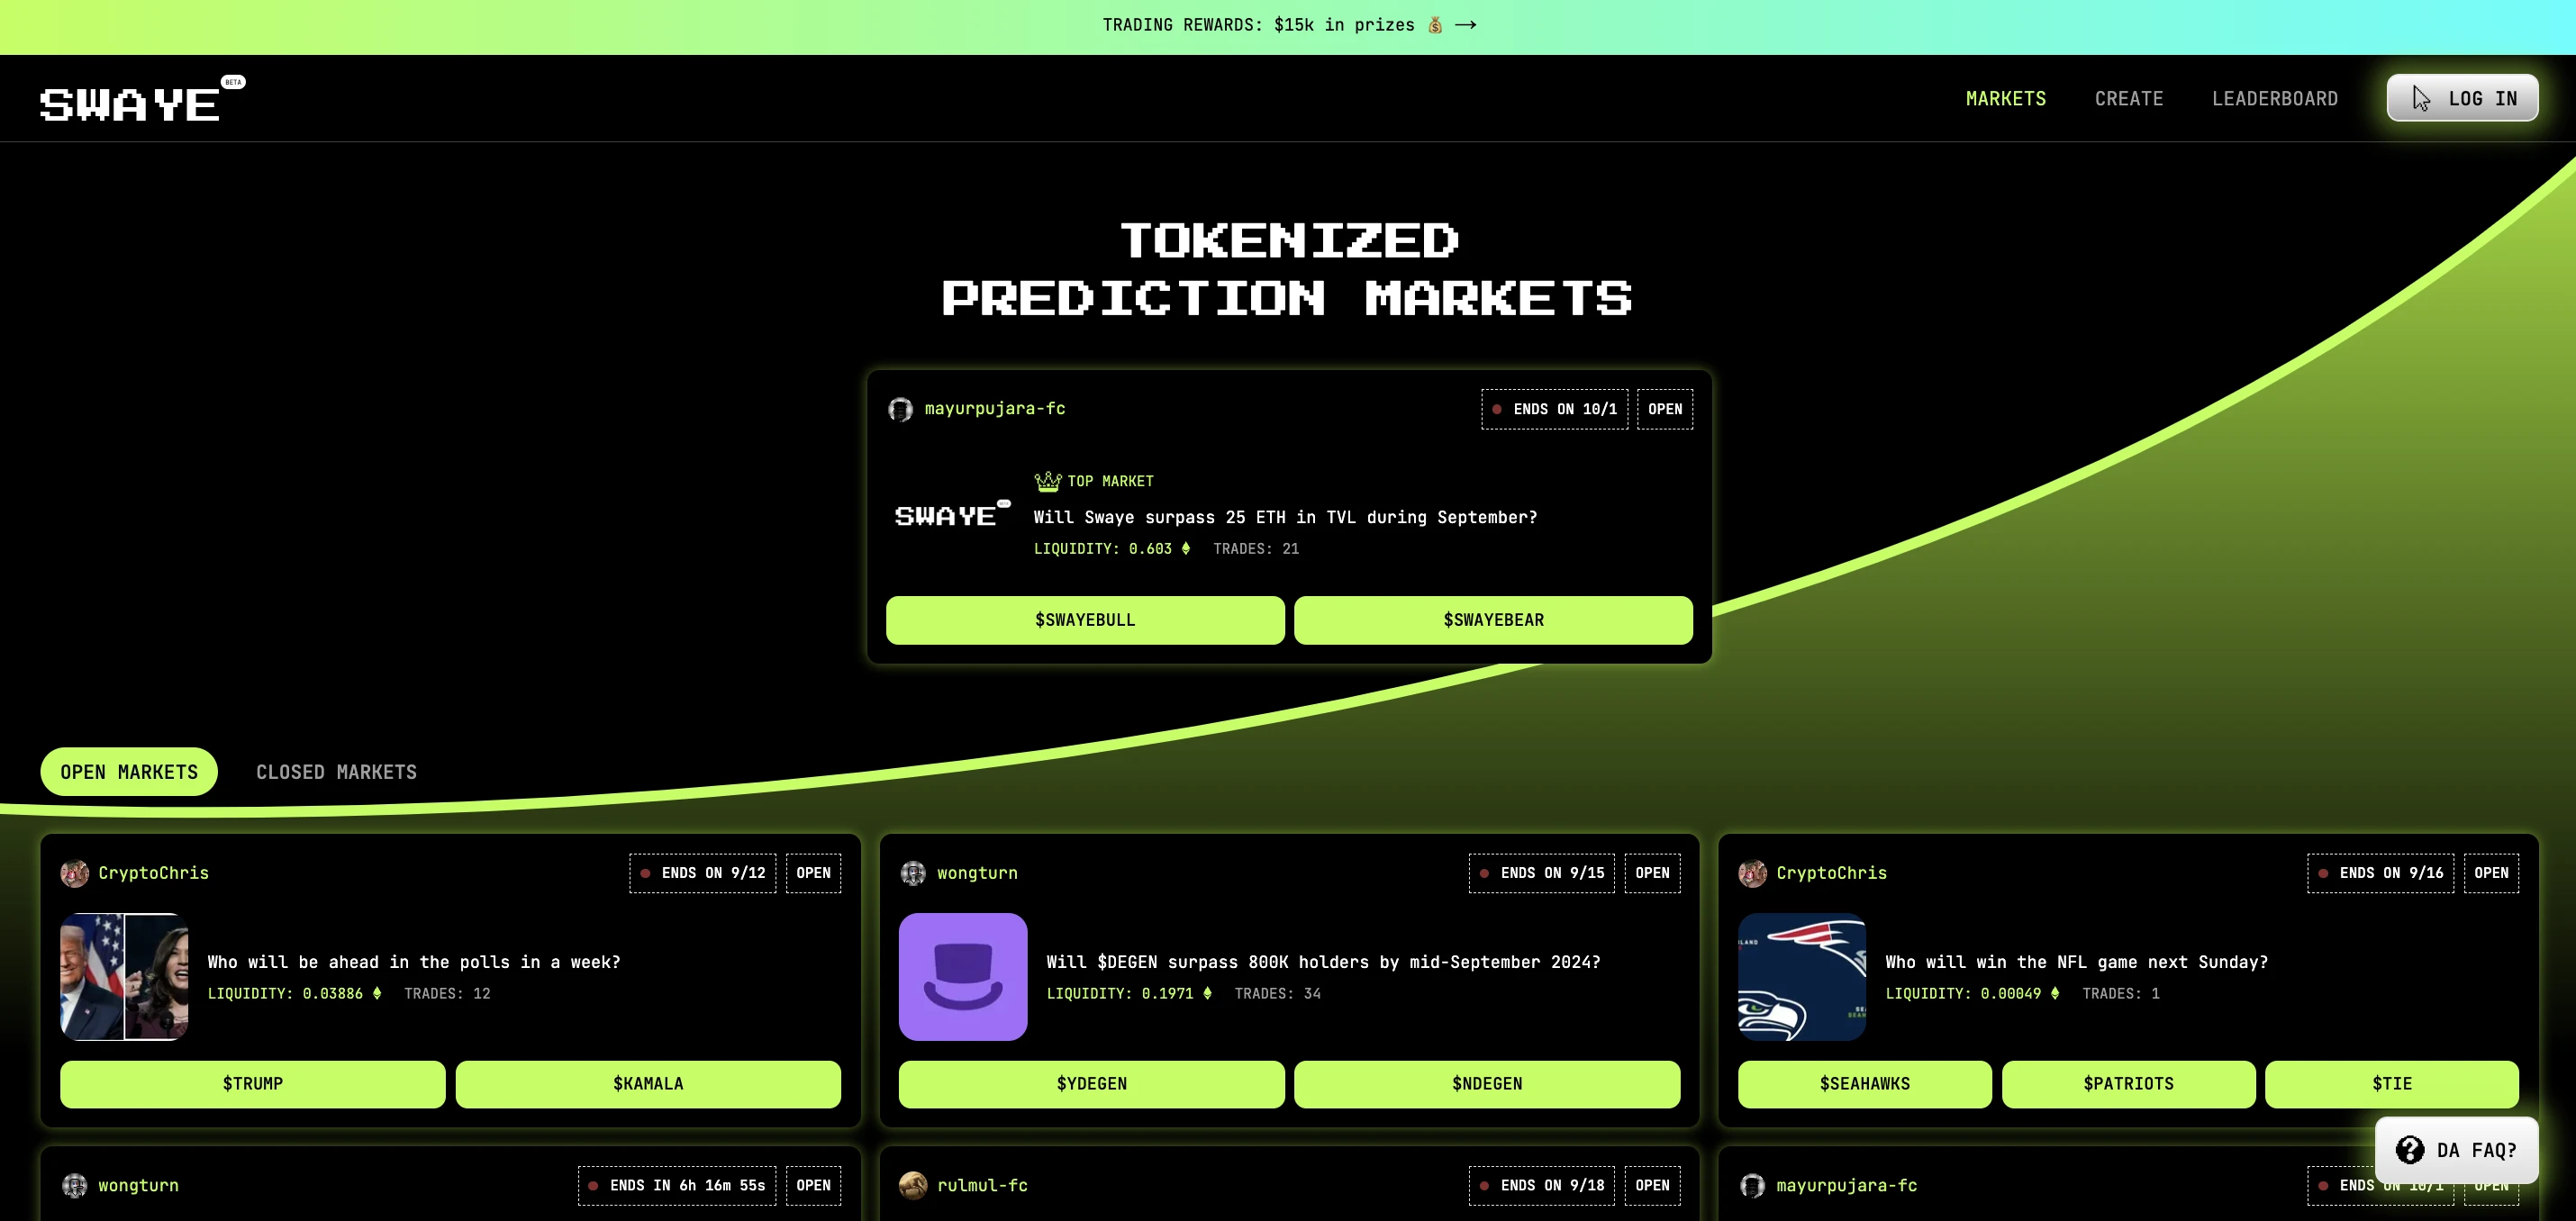The image size is (2576, 1221).
Task: Click the LEADERBOARD navigation link
Action: click(x=2275, y=99)
